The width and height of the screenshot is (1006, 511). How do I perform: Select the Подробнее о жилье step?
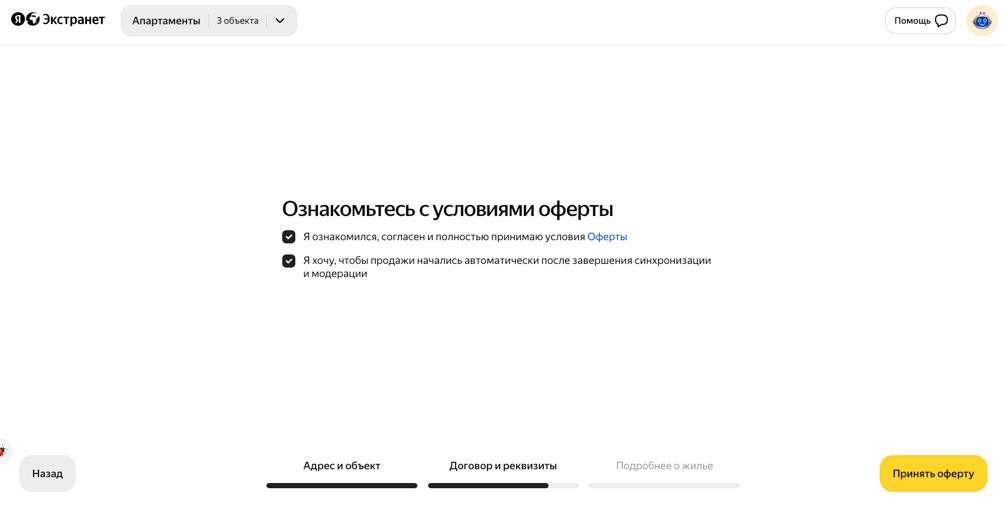tap(664, 466)
